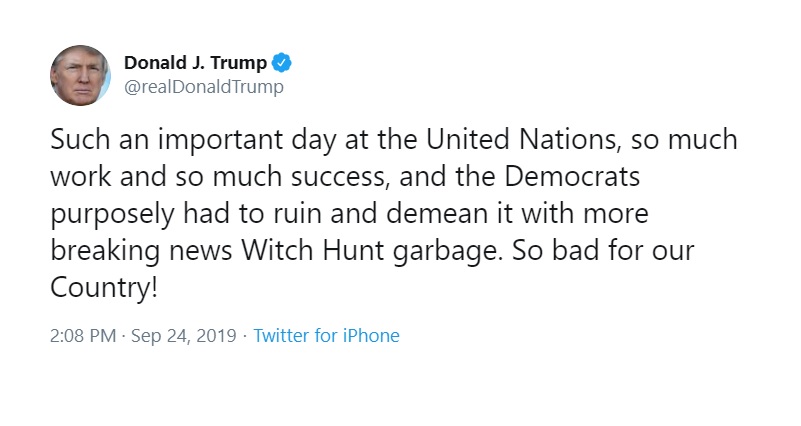Click the word 'Democrats' in the tweet
This screenshot has width=801, height=426.
[572, 176]
